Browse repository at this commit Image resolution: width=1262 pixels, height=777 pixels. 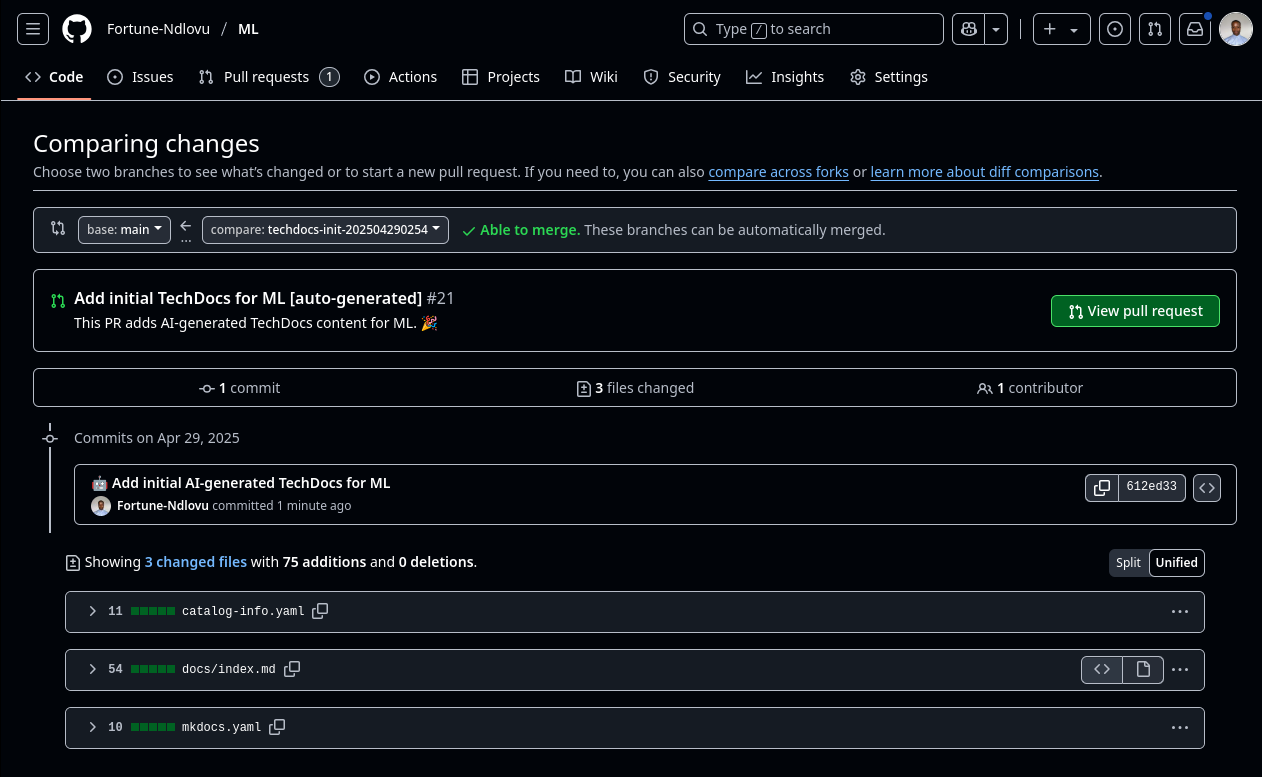tap(1207, 488)
